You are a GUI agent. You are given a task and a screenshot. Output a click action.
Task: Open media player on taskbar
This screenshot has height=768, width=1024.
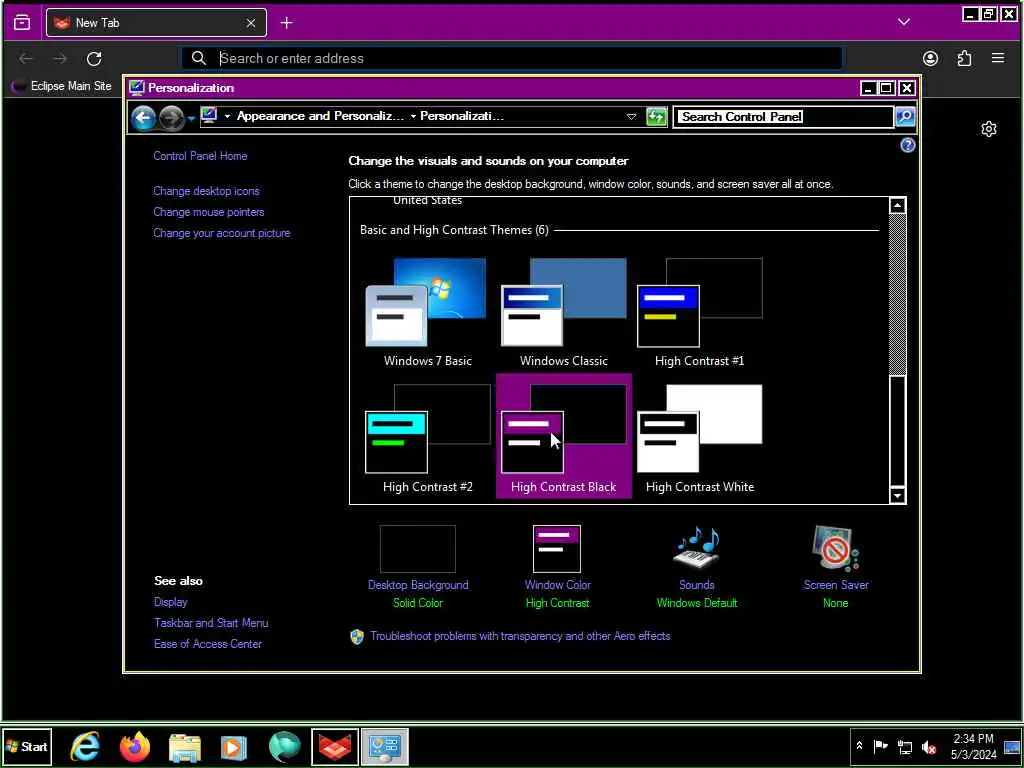tap(234, 746)
